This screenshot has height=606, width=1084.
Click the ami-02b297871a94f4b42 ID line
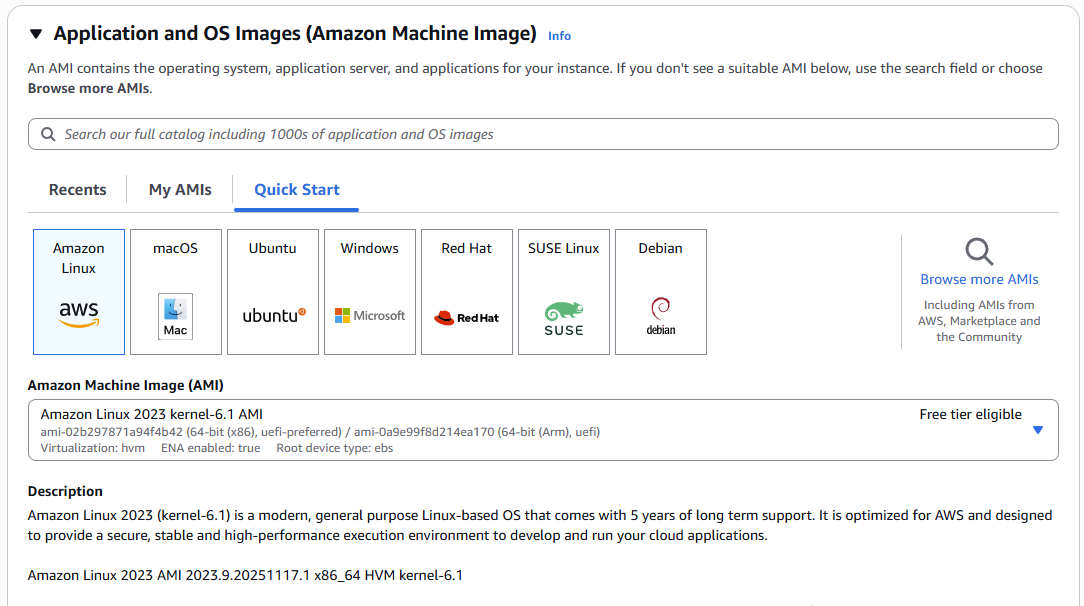point(320,432)
